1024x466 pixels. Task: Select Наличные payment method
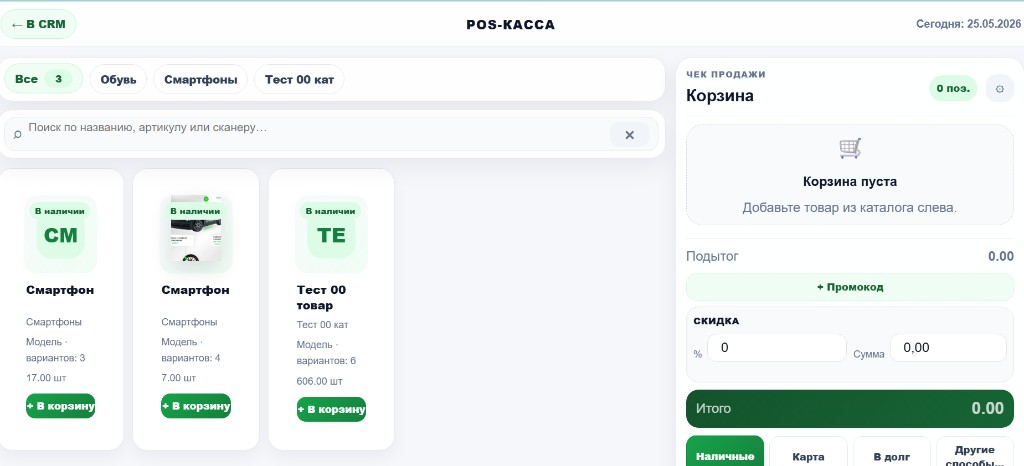[725, 456]
